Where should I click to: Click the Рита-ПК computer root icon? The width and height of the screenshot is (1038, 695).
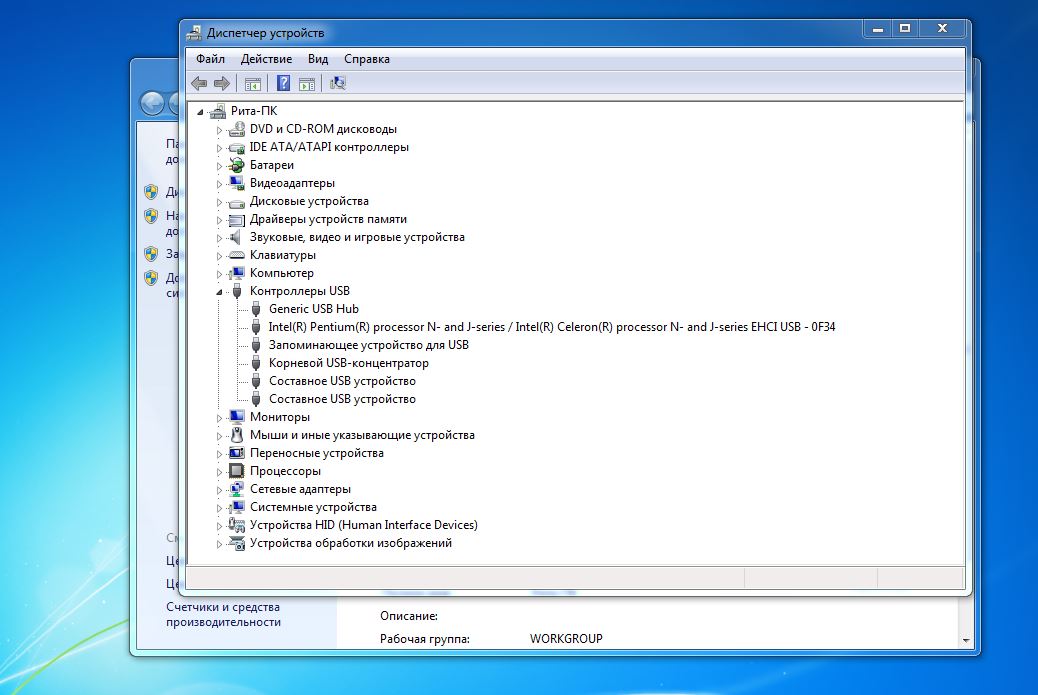[x=217, y=111]
